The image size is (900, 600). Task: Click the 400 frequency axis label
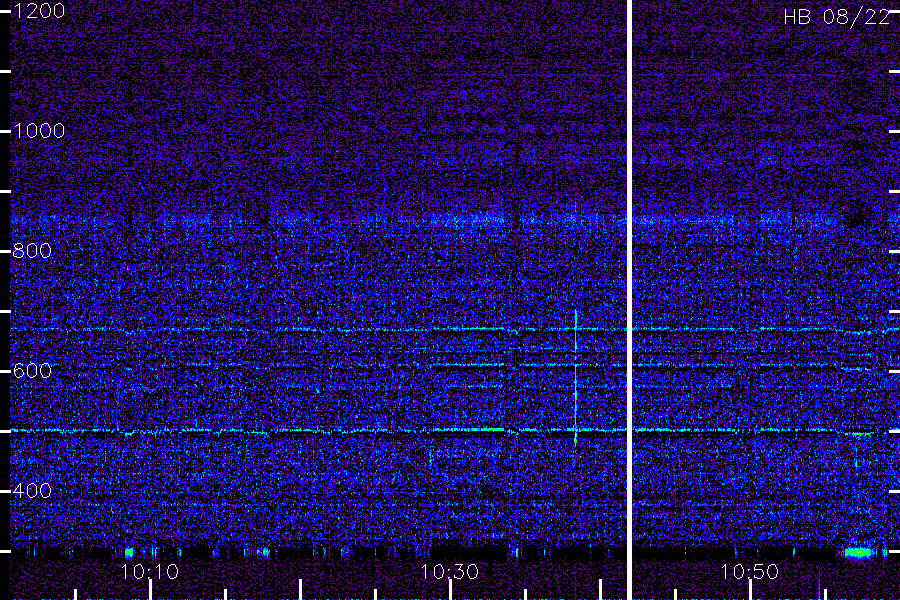click(x=32, y=491)
